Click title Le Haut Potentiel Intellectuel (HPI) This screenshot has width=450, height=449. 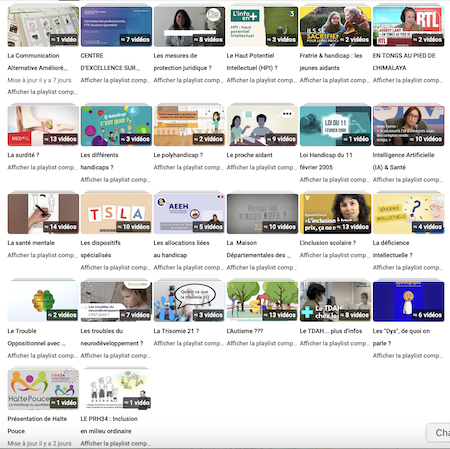coord(252,62)
